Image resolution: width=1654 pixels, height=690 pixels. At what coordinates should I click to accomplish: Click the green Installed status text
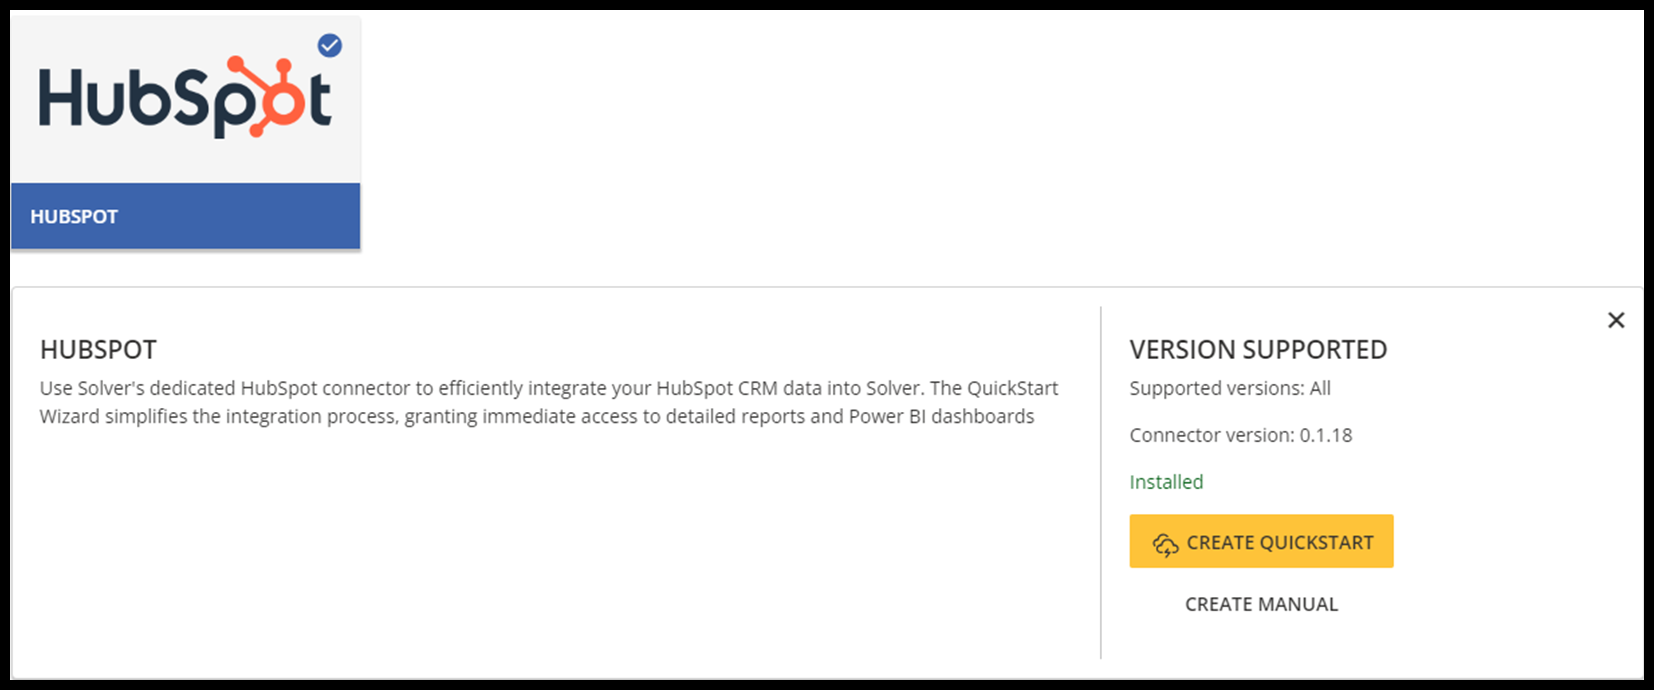[x=1166, y=482]
